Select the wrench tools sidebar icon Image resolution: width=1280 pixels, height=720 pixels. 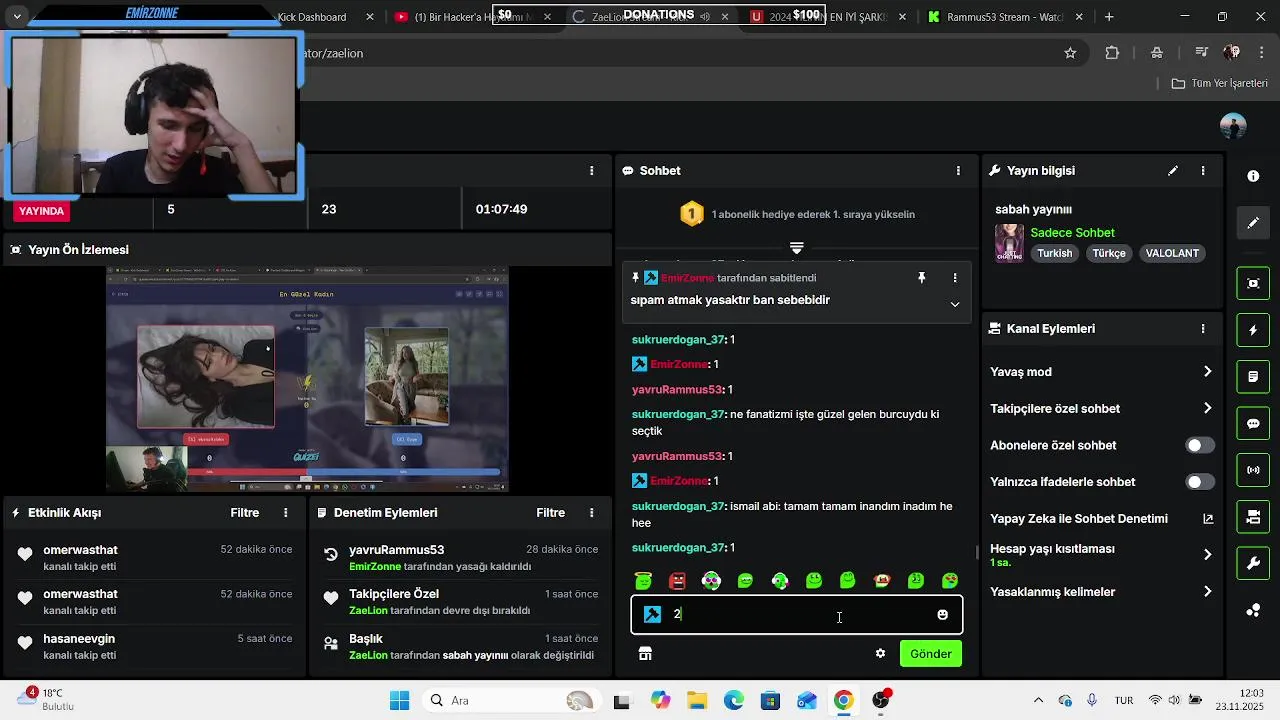1253,564
